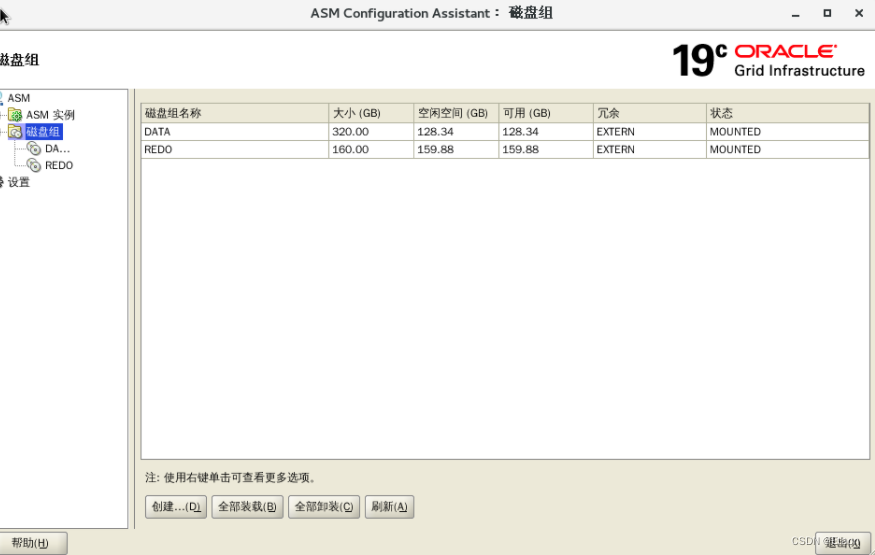Click the exit button at bottom right
875x555 pixels.
(843, 543)
